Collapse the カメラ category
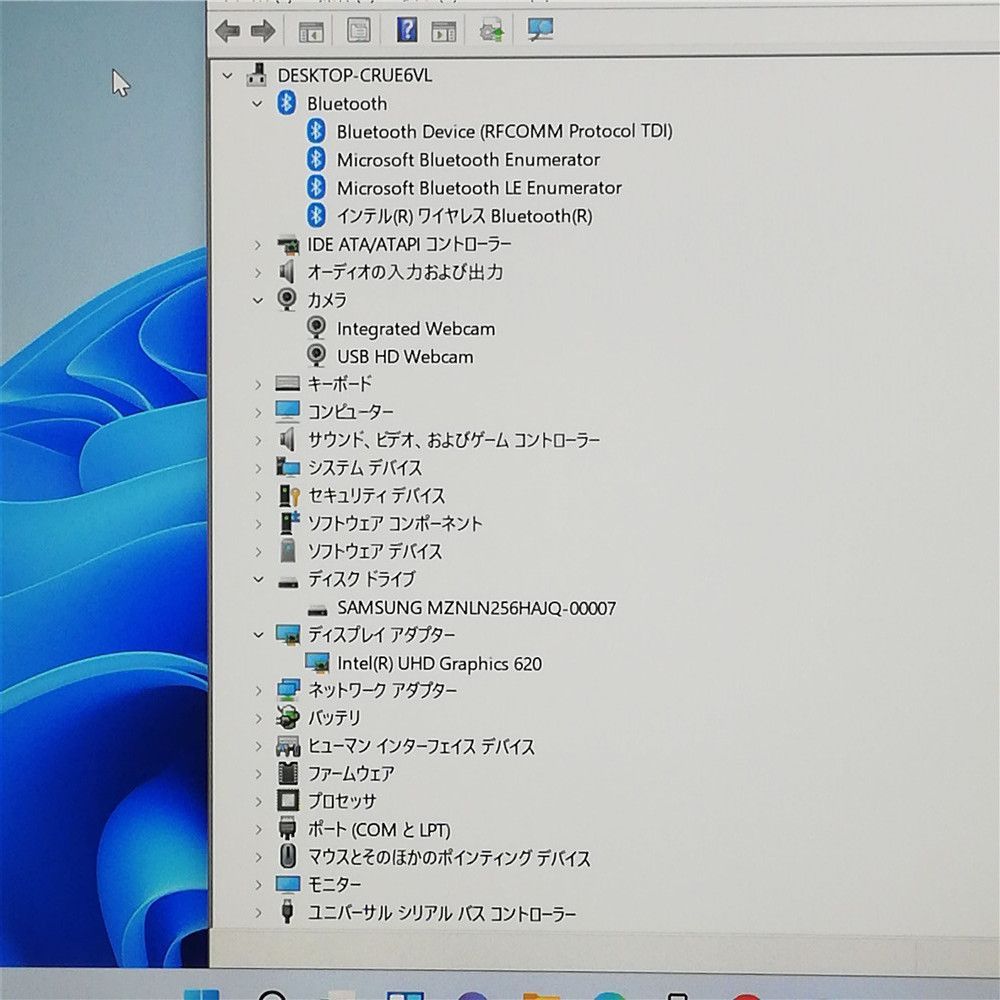Screen dimensions: 1000x1000 (257, 300)
